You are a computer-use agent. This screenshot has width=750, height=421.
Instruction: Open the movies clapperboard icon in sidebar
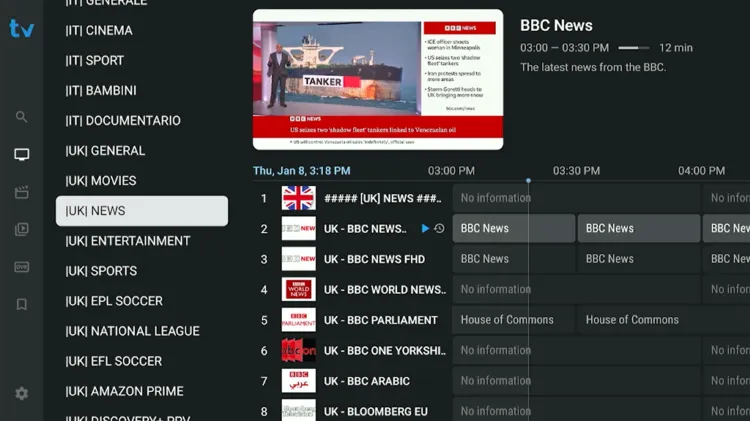[22, 192]
